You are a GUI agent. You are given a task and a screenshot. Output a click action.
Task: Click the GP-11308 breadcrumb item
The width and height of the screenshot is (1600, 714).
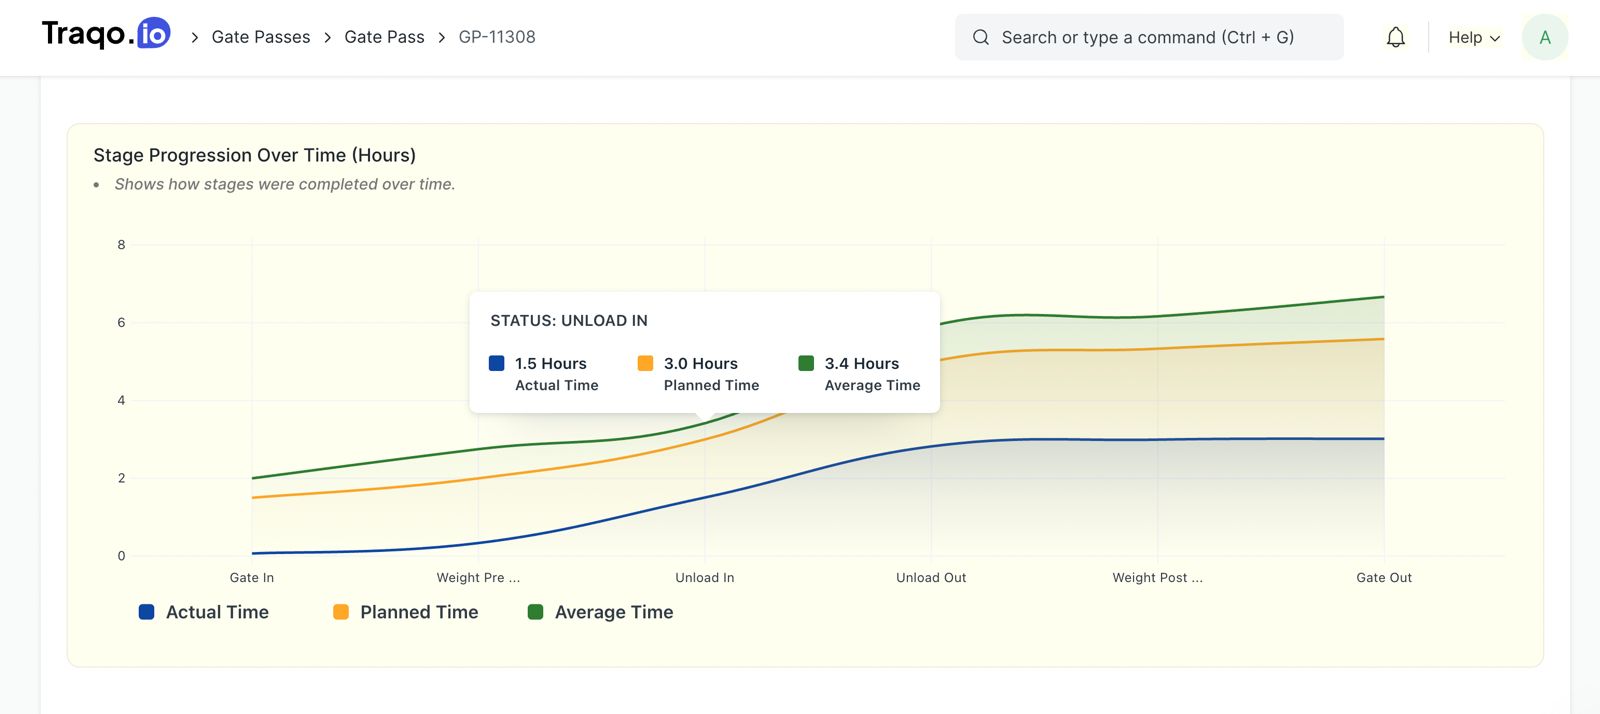497,37
